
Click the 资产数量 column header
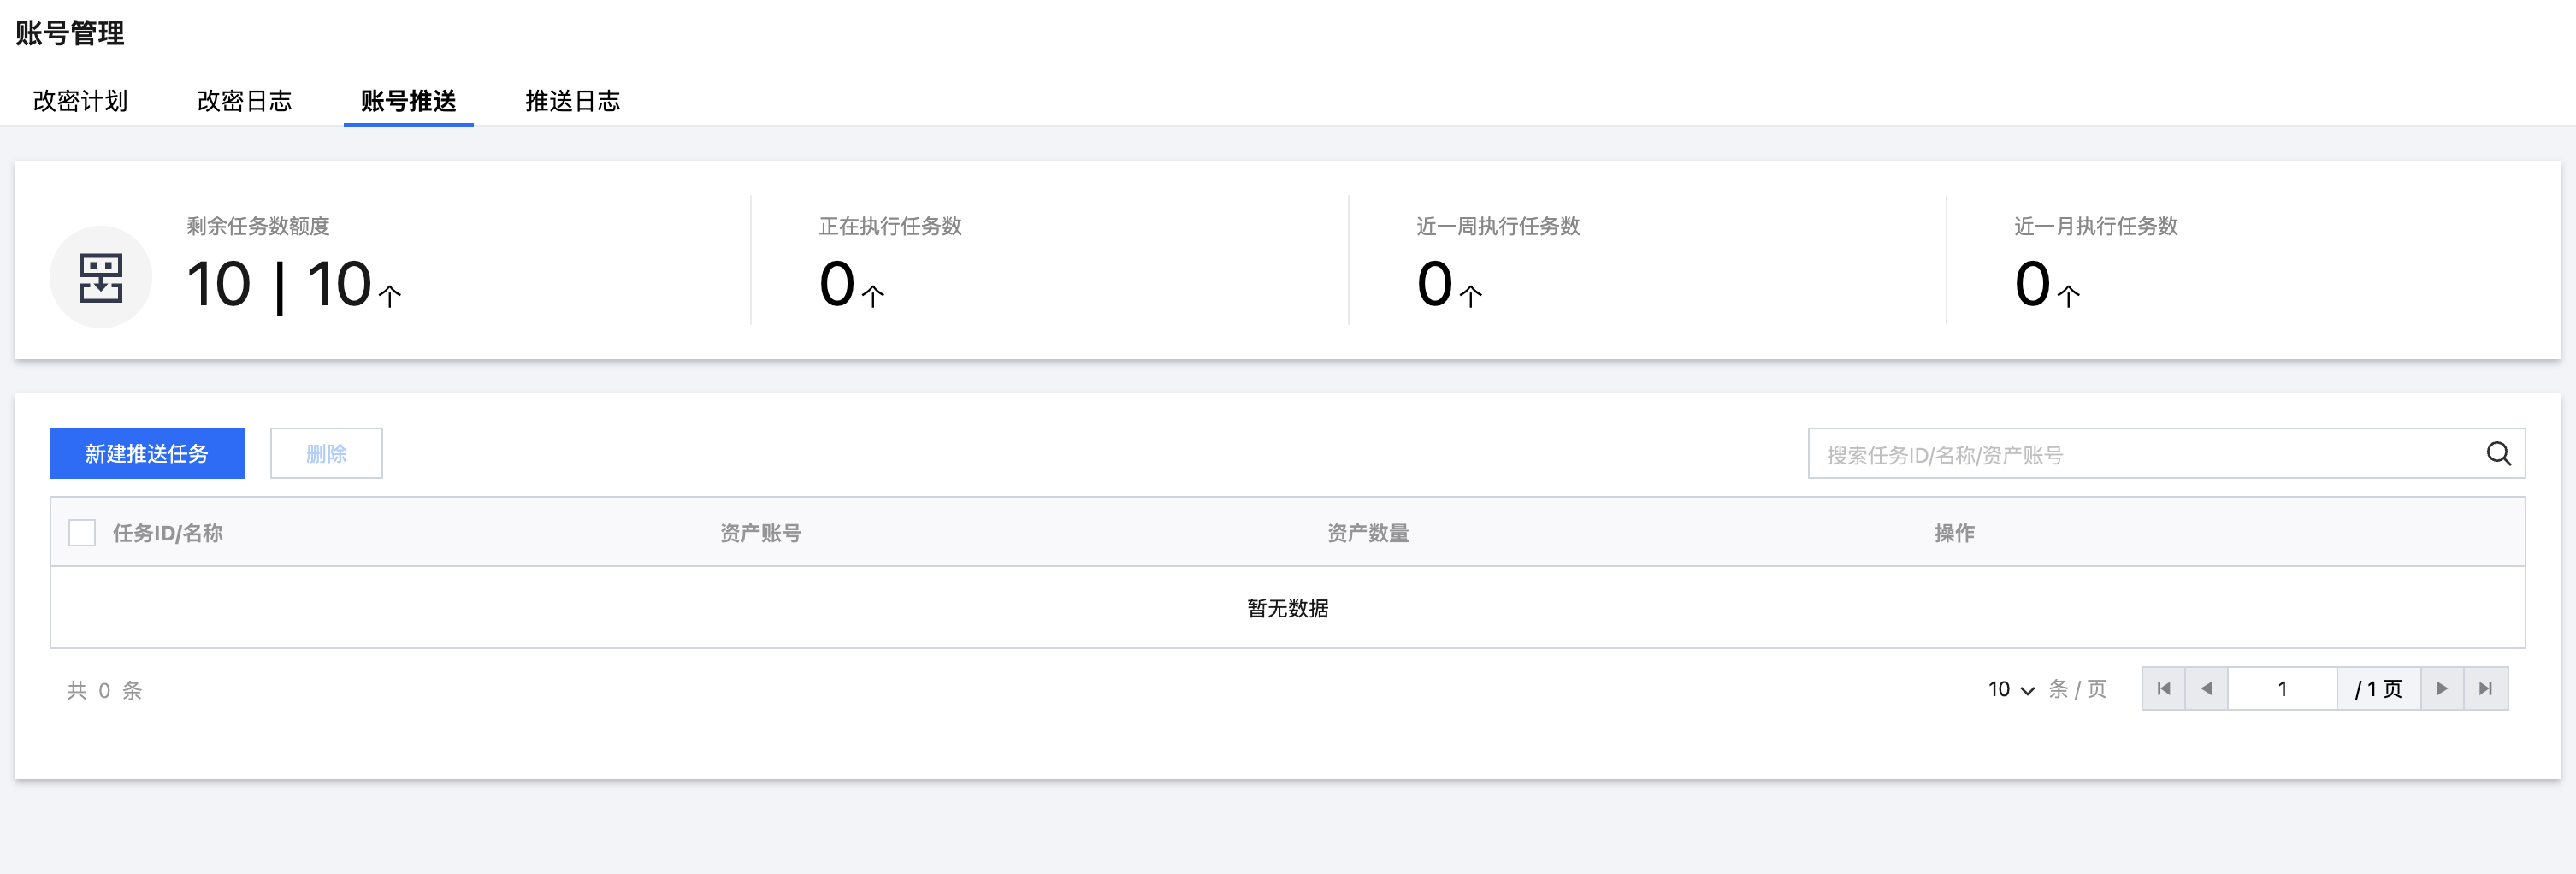click(x=1367, y=533)
